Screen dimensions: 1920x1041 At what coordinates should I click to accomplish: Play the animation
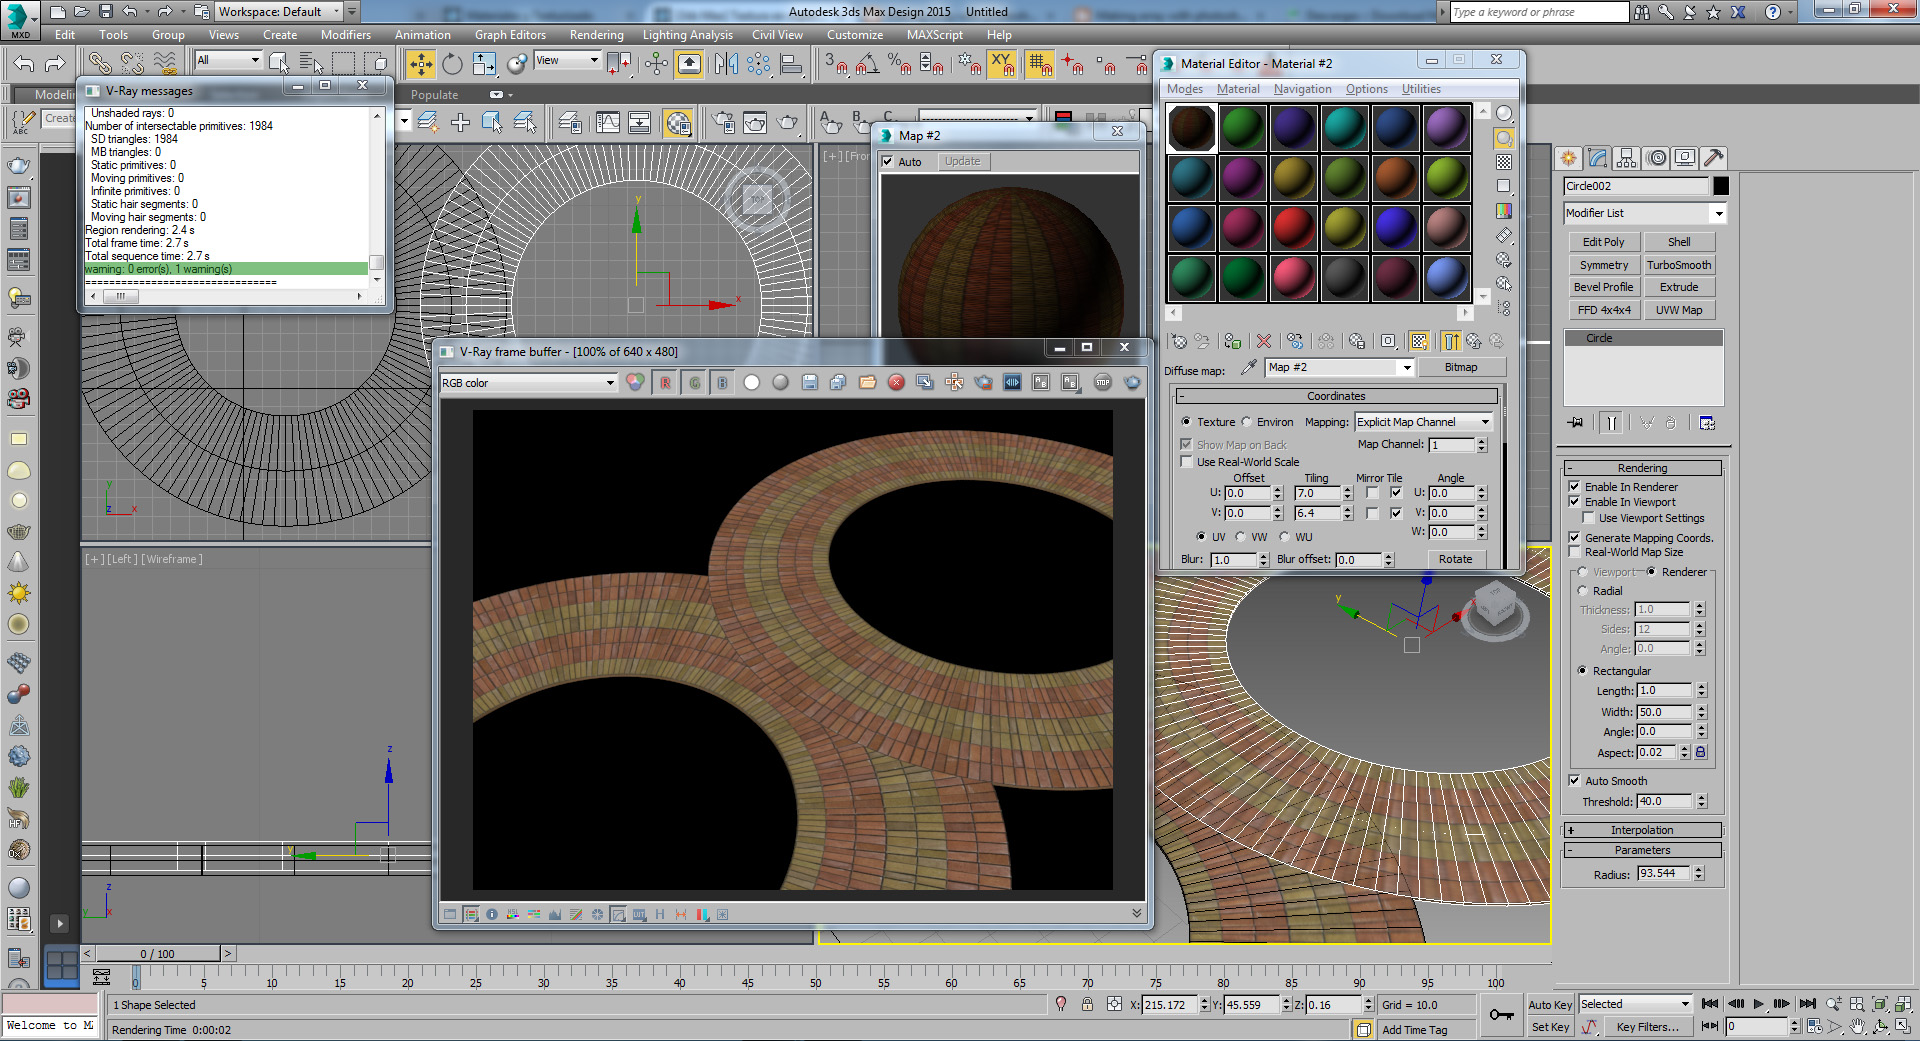click(1758, 1004)
